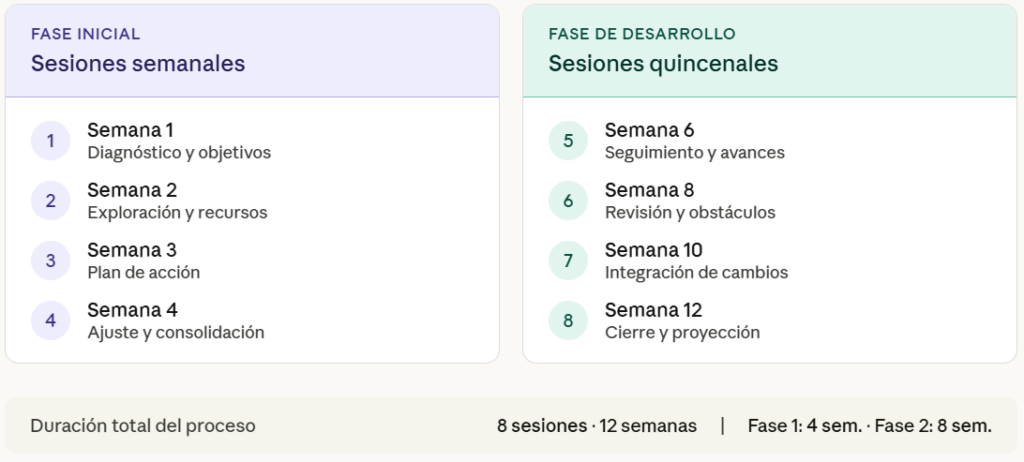
Task: Click the green number 5 badge
Action: (568, 141)
